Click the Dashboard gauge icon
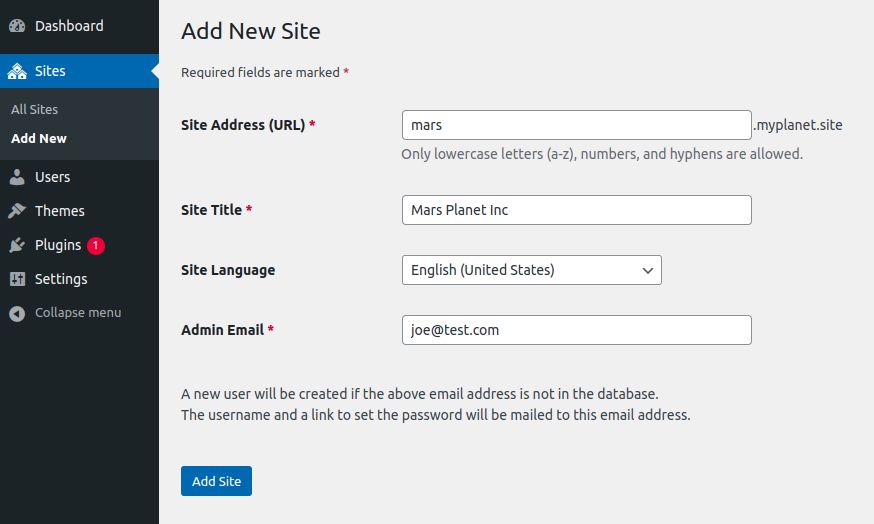This screenshot has height=524, width=874. click(17, 26)
